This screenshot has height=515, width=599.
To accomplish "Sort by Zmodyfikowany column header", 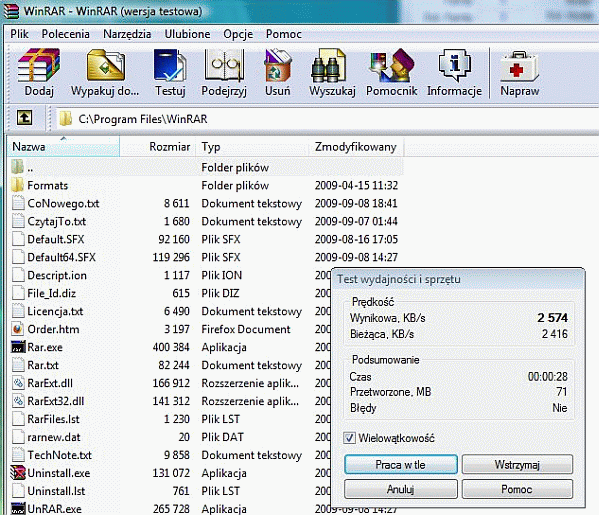I will pos(356,147).
